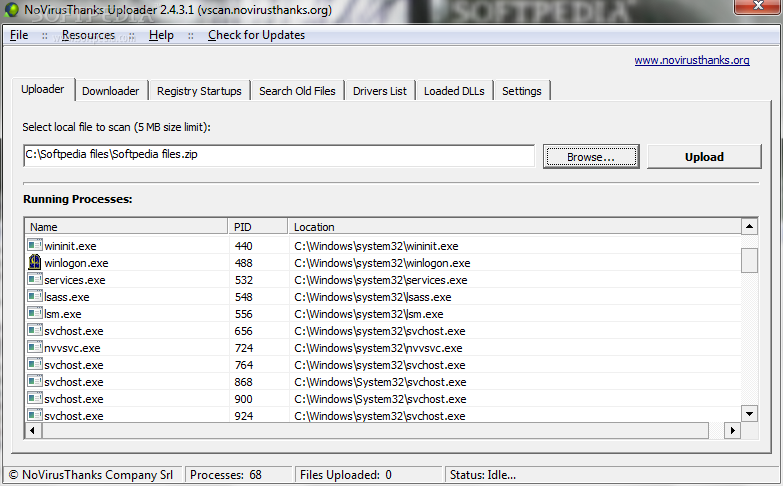Open the Registry Startups tab
The image size is (783, 486).
click(x=199, y=91)
